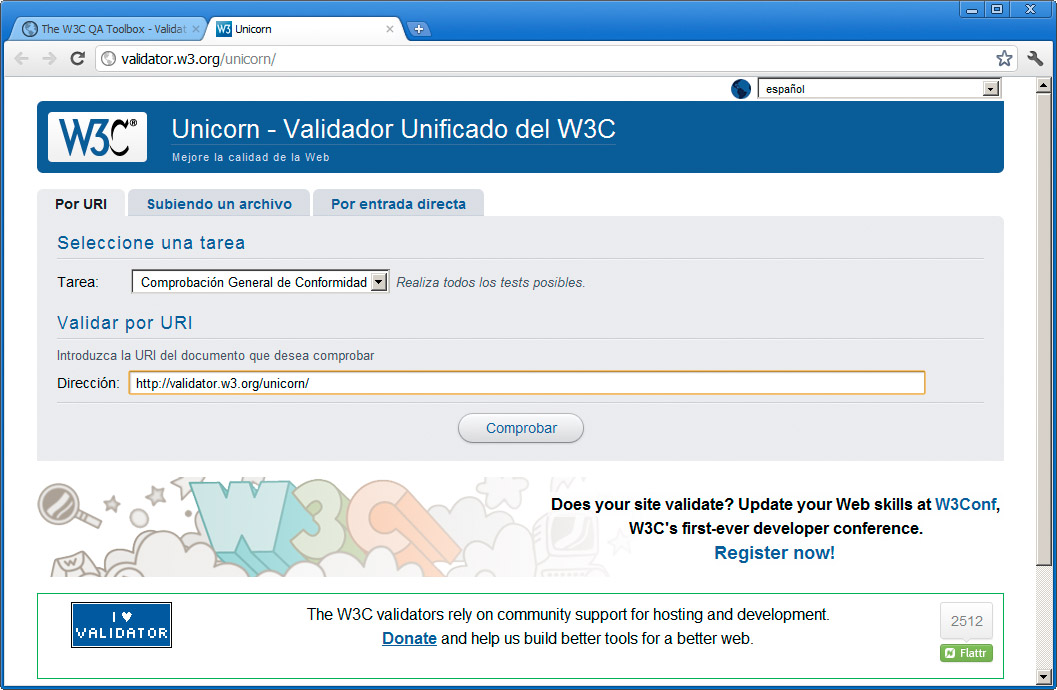Bookmark this page with the star icon
Image resolution: width=1057 pixels, height=690 pixels.
[1004, 59]
